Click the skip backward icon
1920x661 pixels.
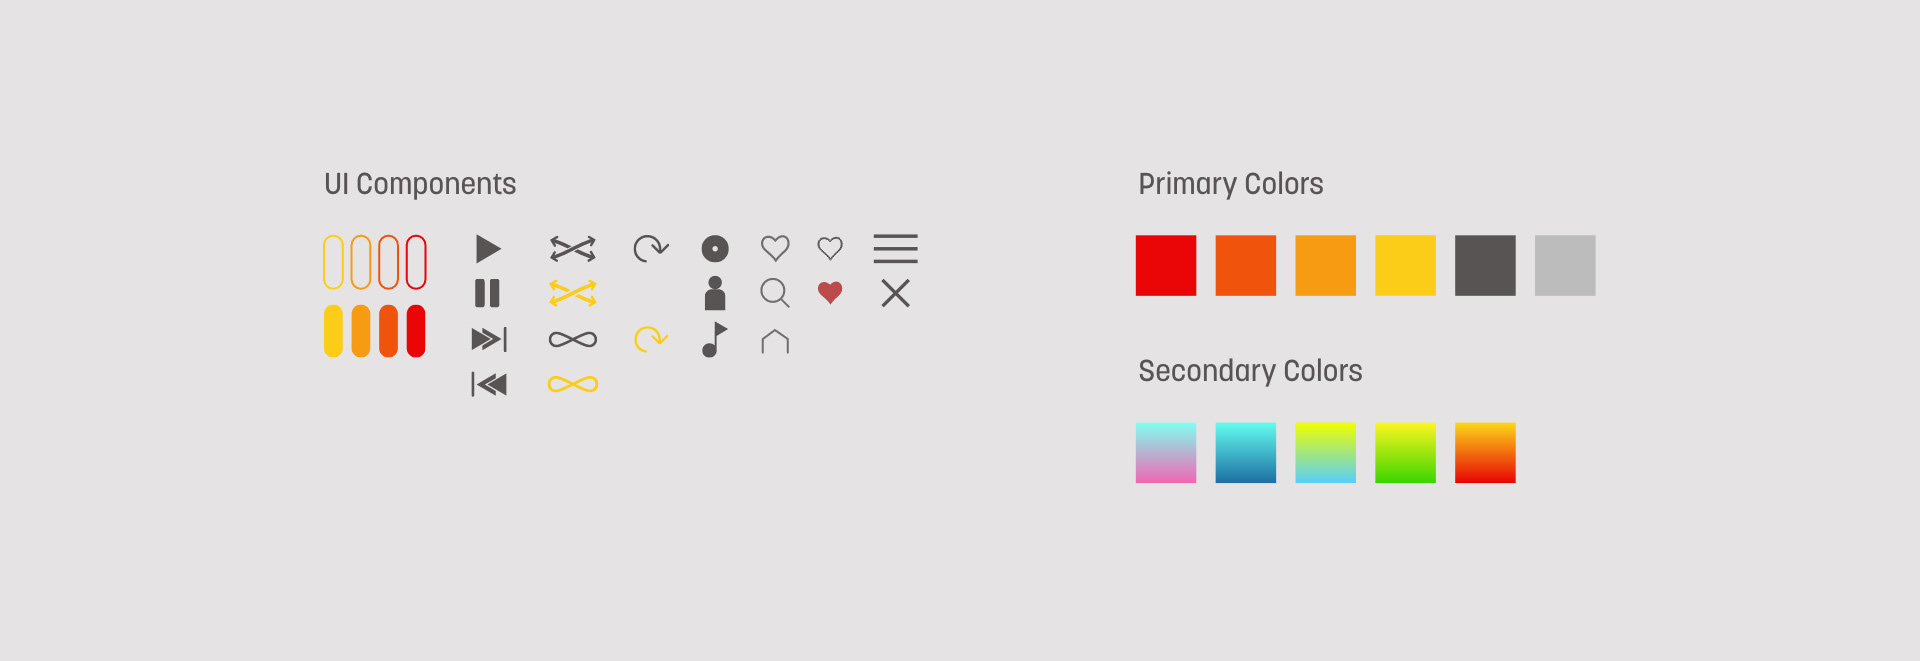pyautogui.click(x=489, y=384)
